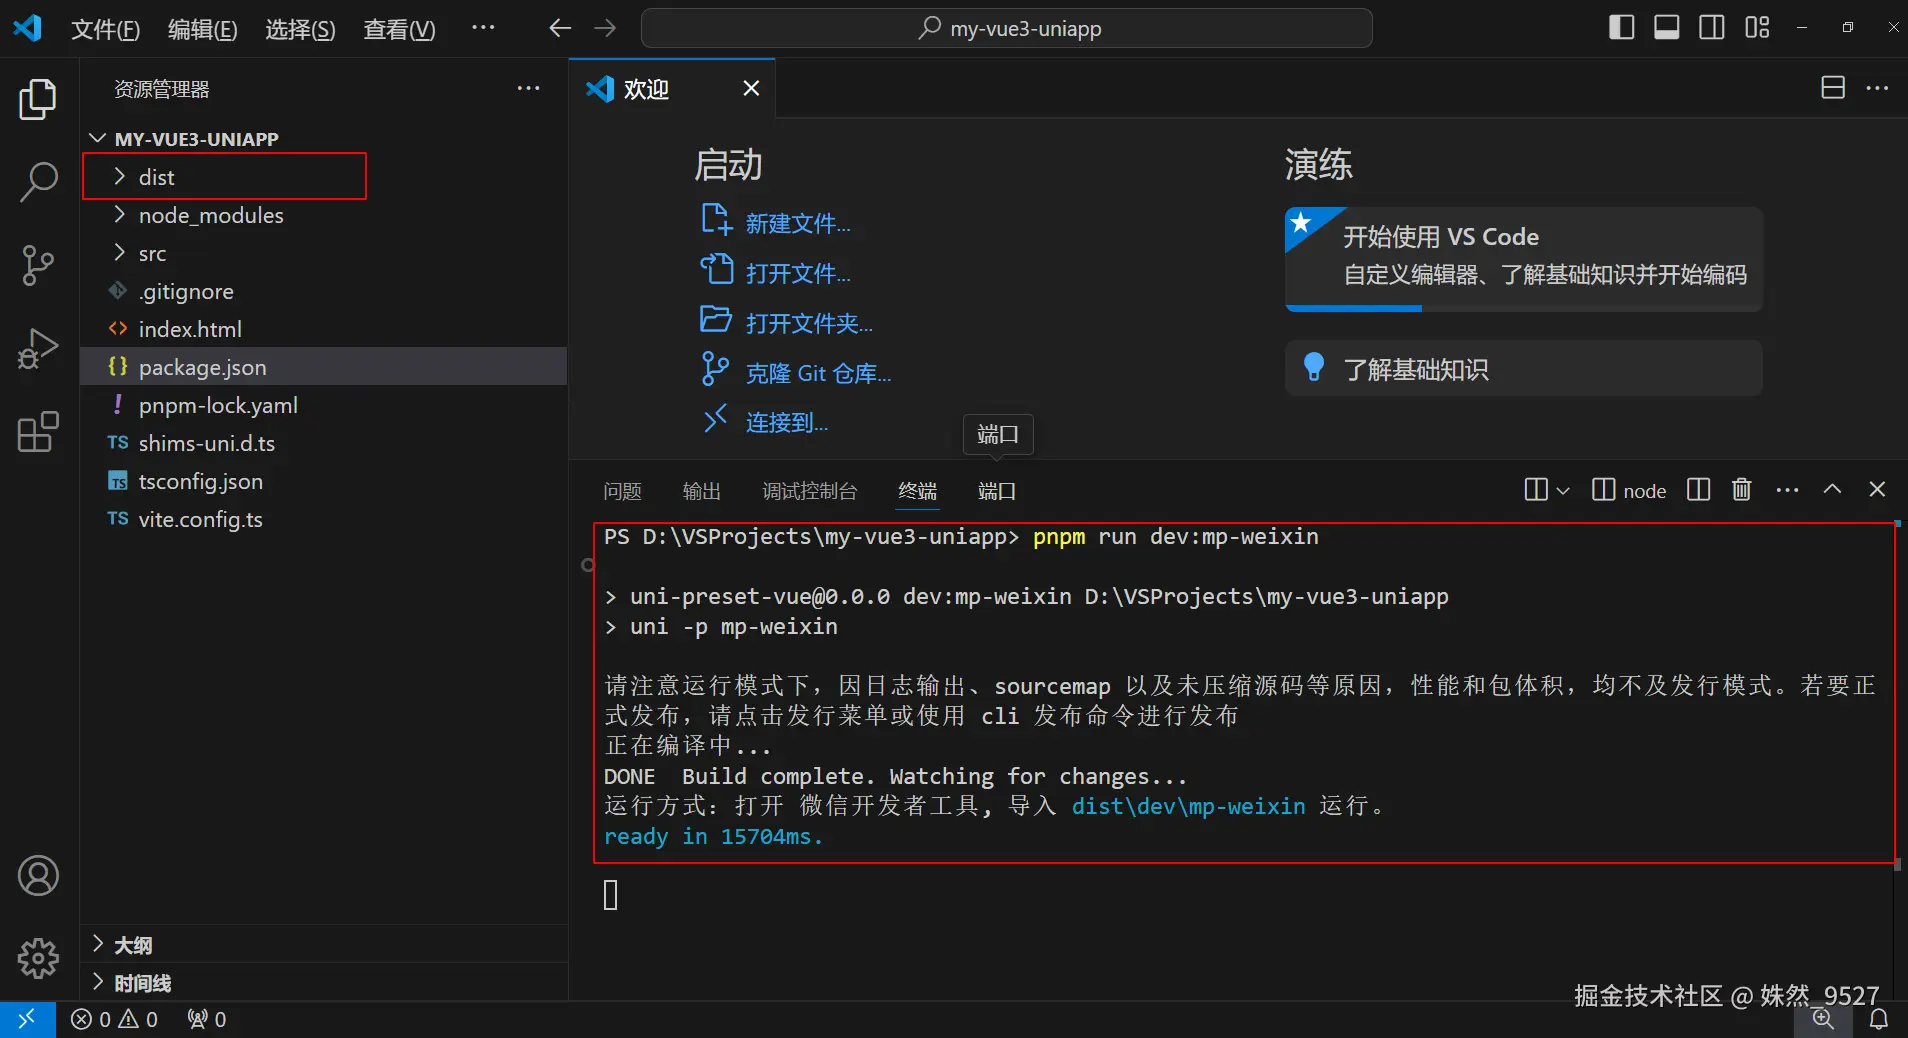Click the VS Code logo icon

pos(27,28)
